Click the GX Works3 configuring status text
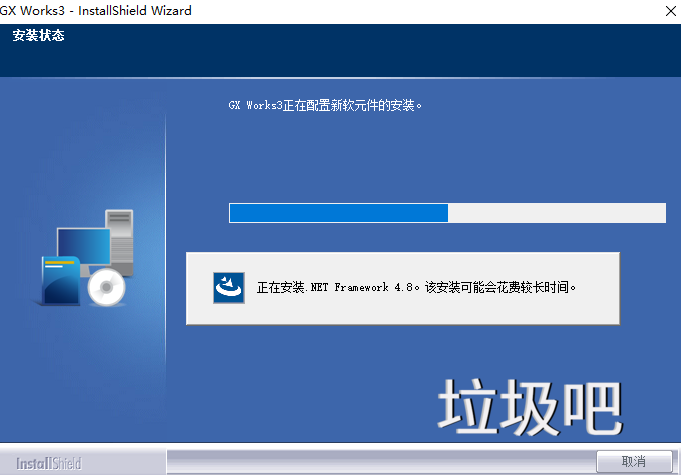 325,104
